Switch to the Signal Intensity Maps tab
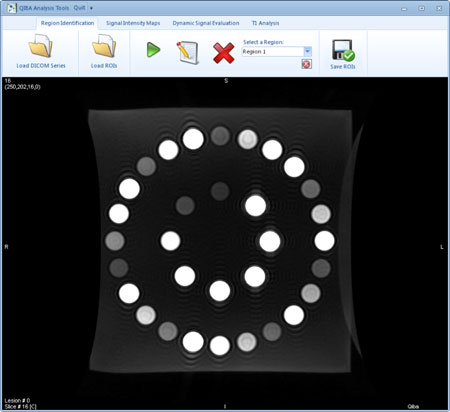 133,23
